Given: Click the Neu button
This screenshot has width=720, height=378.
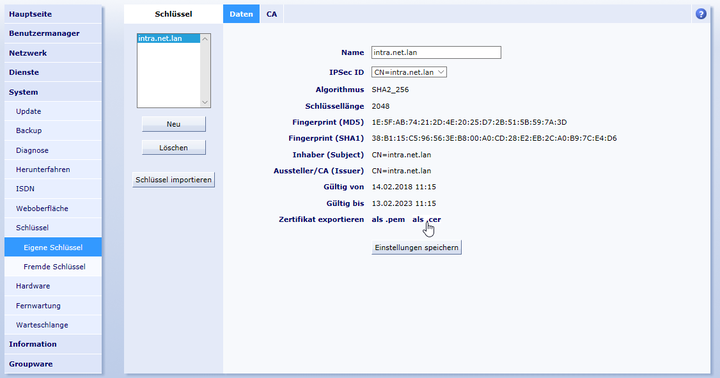Looking at the screenshot, I should [174, 124].
